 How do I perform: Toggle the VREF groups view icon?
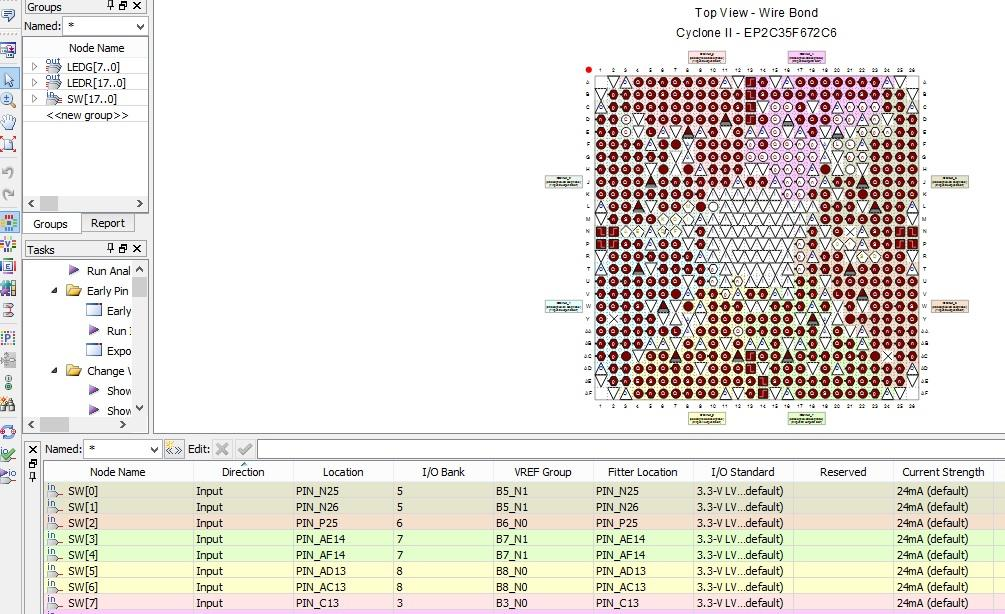pos(8,244)
